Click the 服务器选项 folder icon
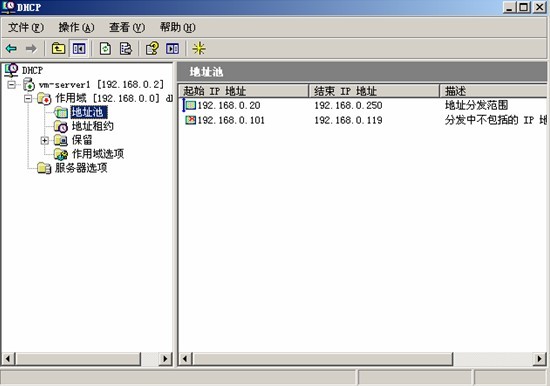Viewport: 550px width, 386px height. (44, 168)
